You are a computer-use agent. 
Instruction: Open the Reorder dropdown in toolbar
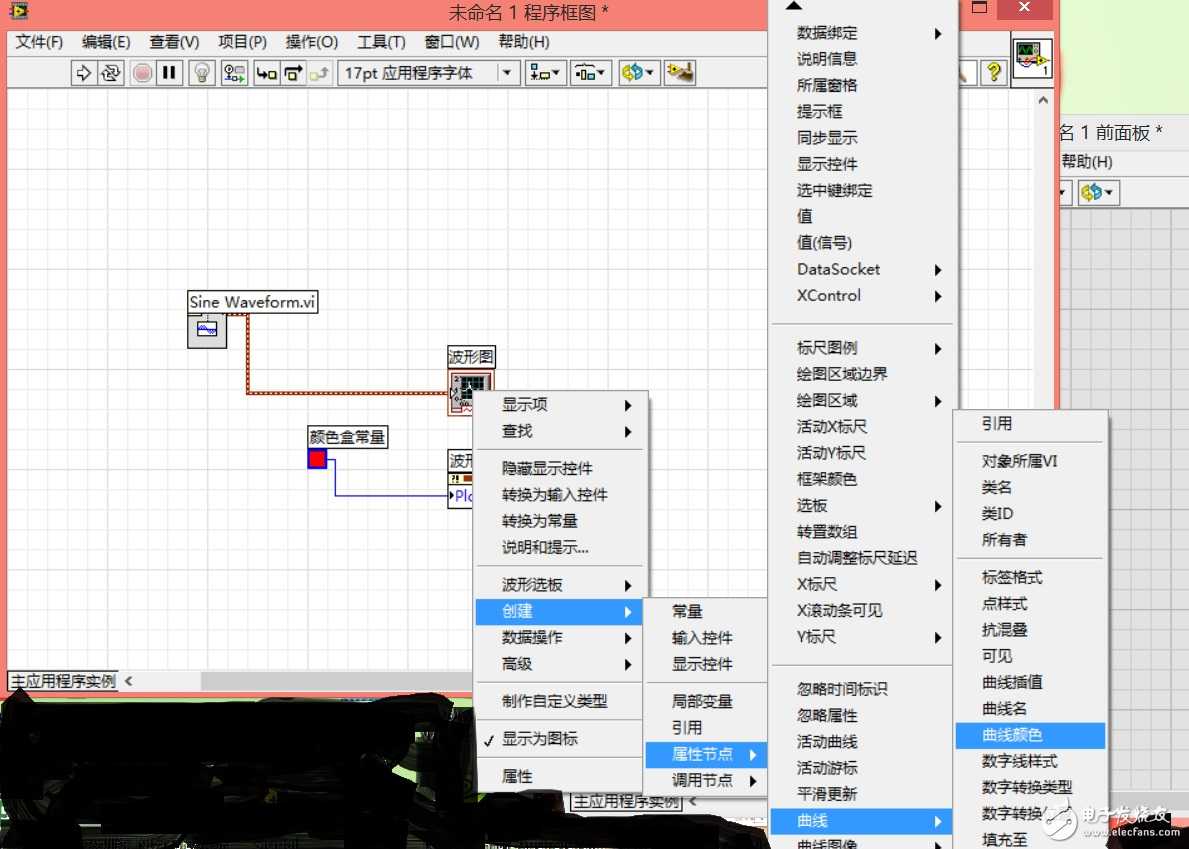pos(638,73)
